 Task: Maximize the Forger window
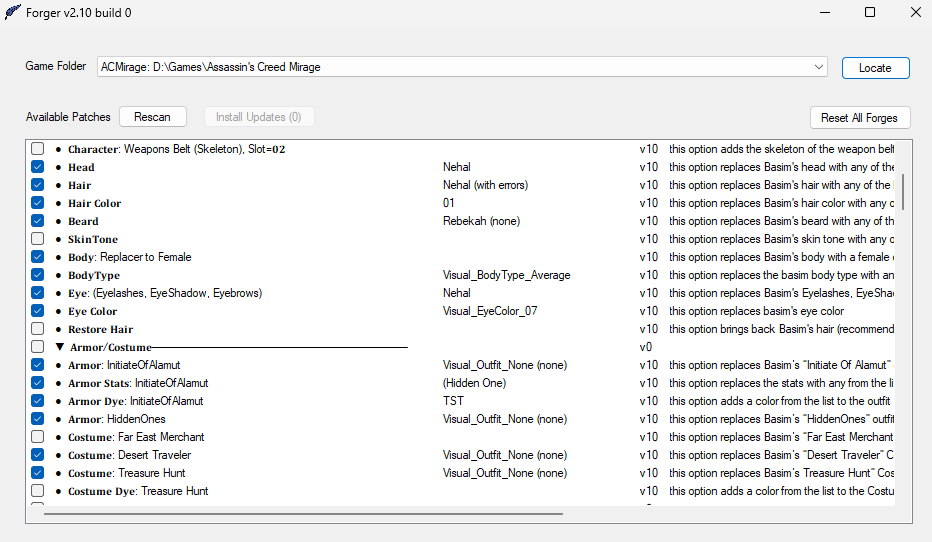pyautogui.click(x=870, y=12)
